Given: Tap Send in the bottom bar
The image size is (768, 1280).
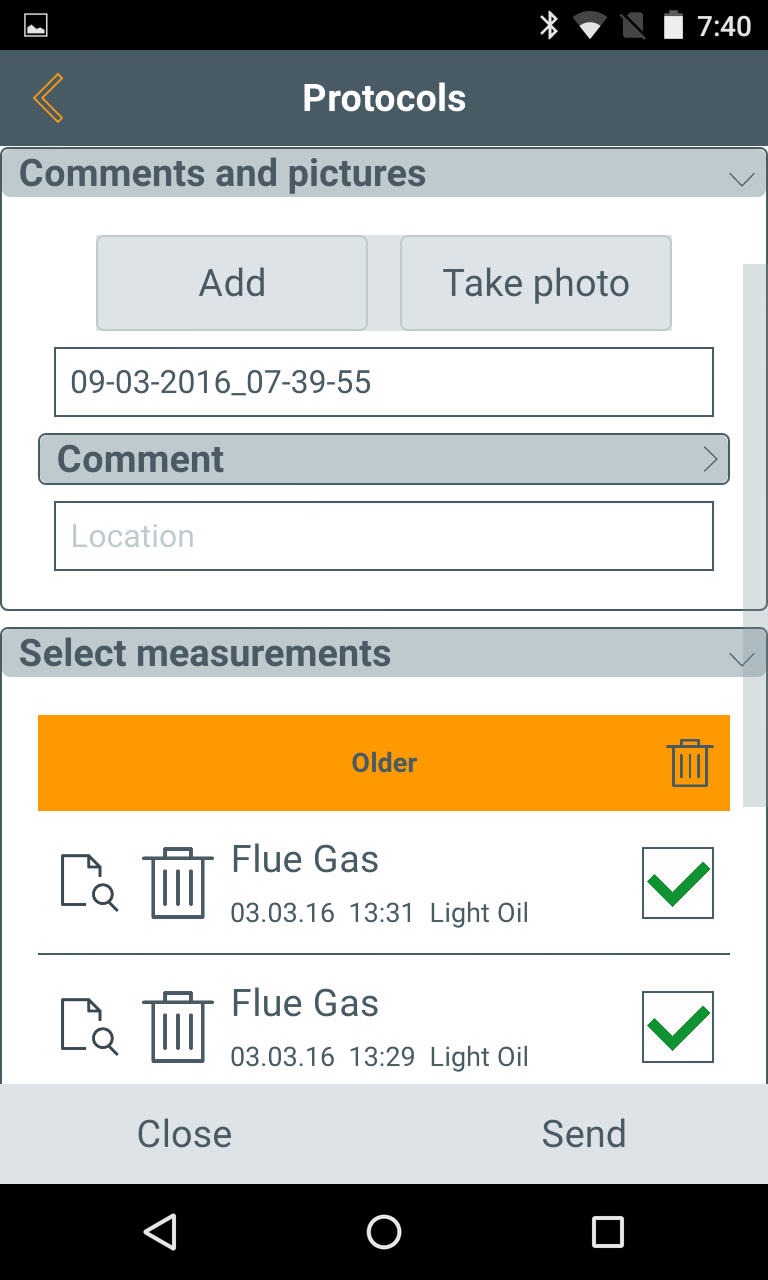Looking at the screenshot, I should (x=584, y=1134).
